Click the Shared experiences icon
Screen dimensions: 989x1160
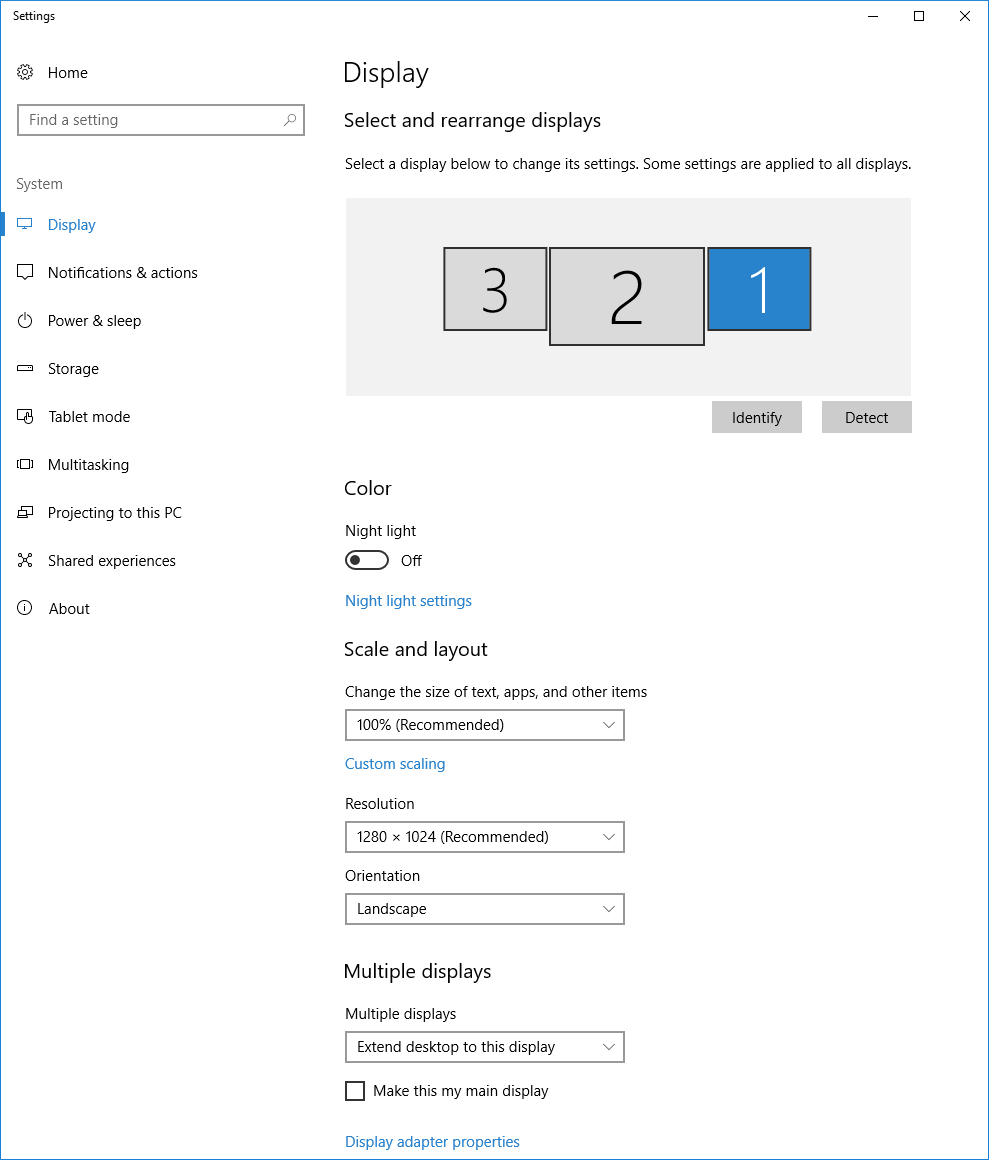pos(25,561)
